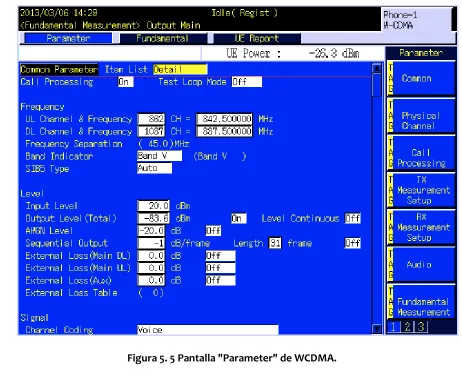Edit AWGN Level -20.0 dB field
The image size is (462, 380).
[151, 231]
